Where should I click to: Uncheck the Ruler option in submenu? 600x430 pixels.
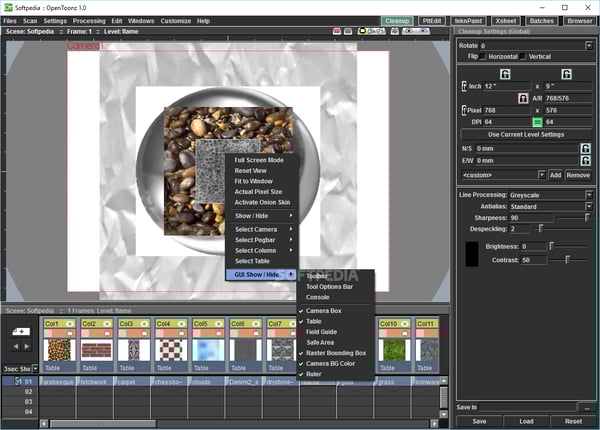(335, 374)
